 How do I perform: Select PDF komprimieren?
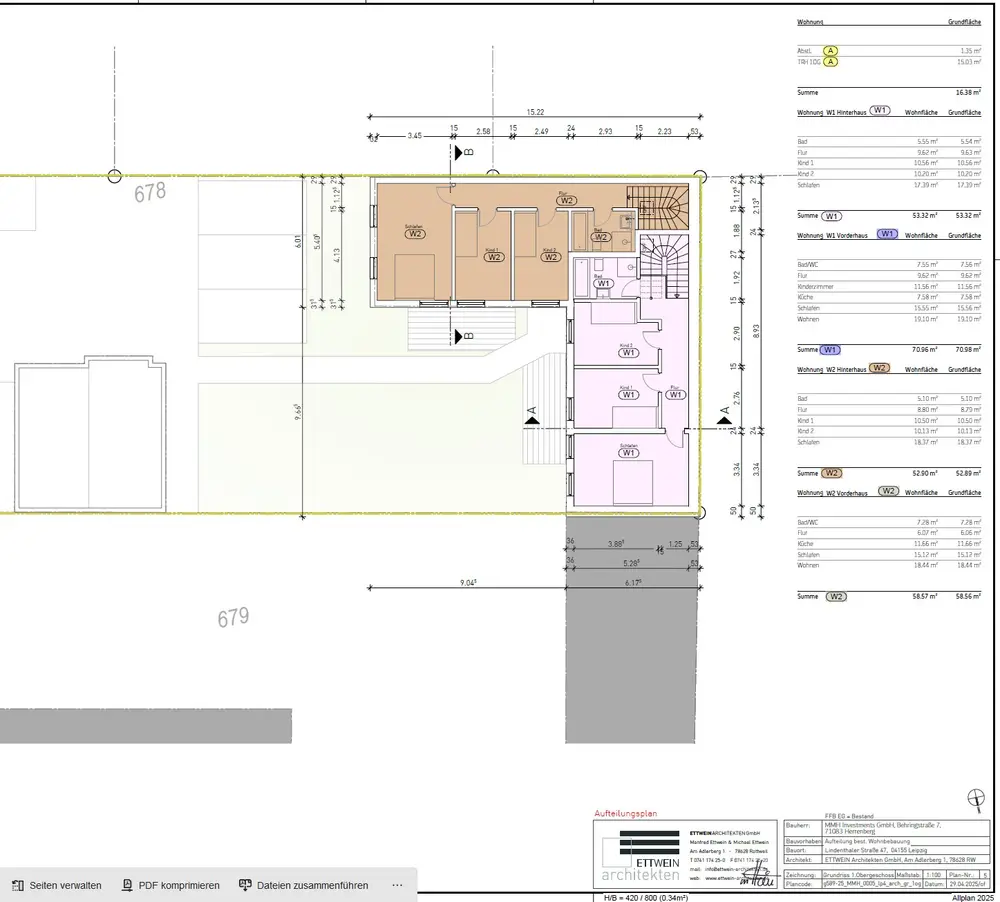click(x=170, y=885)
